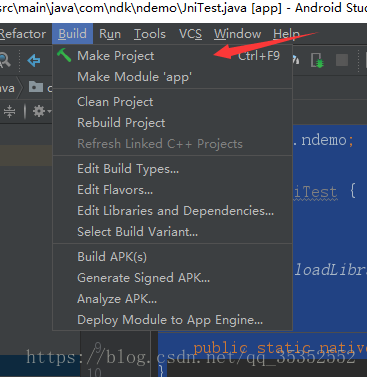Open the Window menu

[x=237, y=34]
